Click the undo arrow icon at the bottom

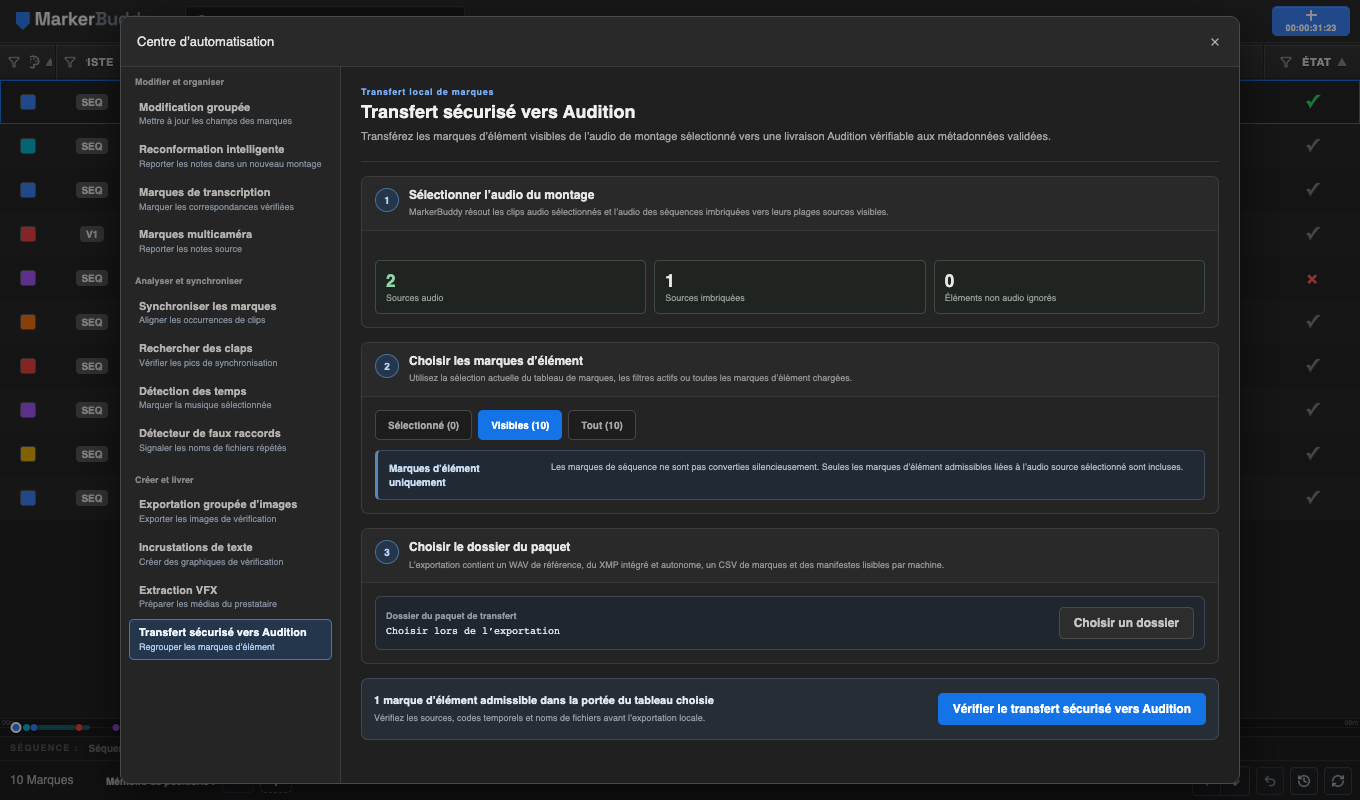click(x=1269, y=781)
